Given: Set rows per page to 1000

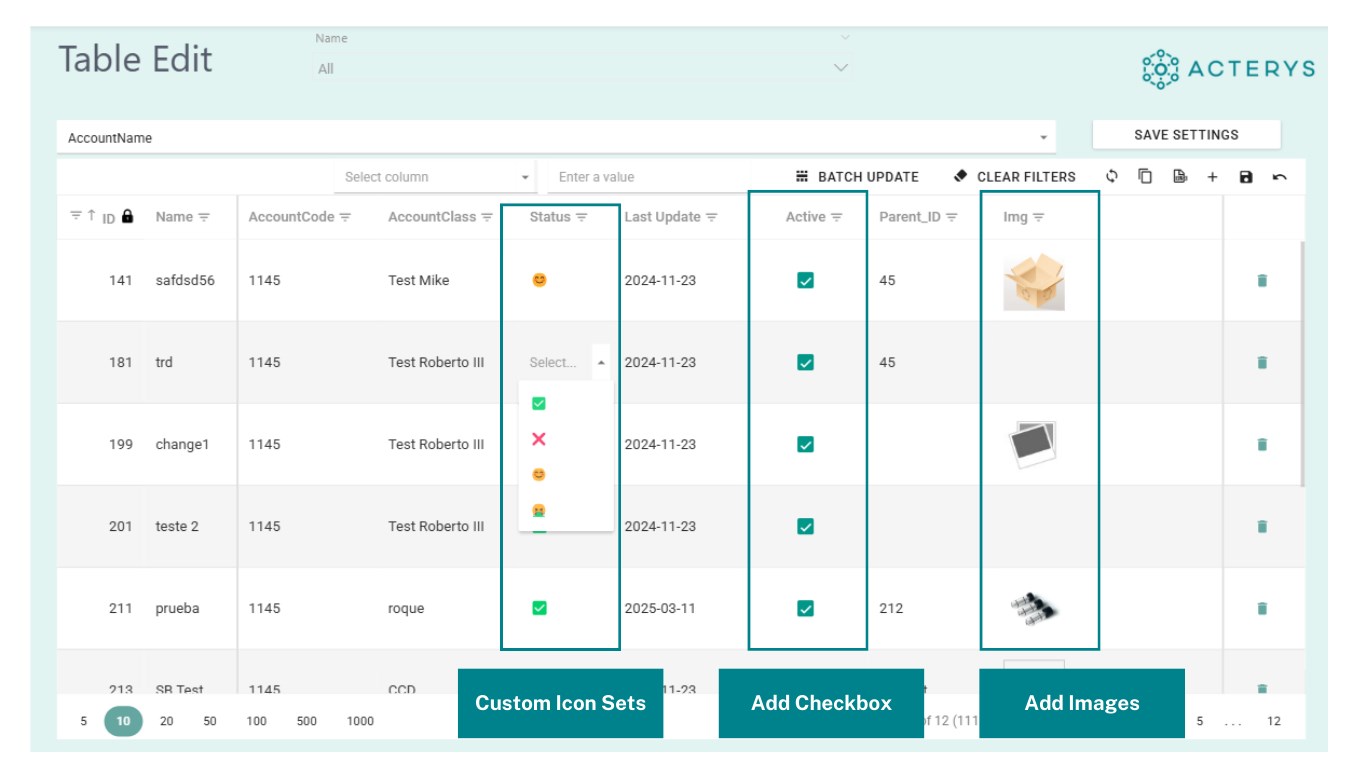Looking at the screenshot, I should click(x=360, y=721).
